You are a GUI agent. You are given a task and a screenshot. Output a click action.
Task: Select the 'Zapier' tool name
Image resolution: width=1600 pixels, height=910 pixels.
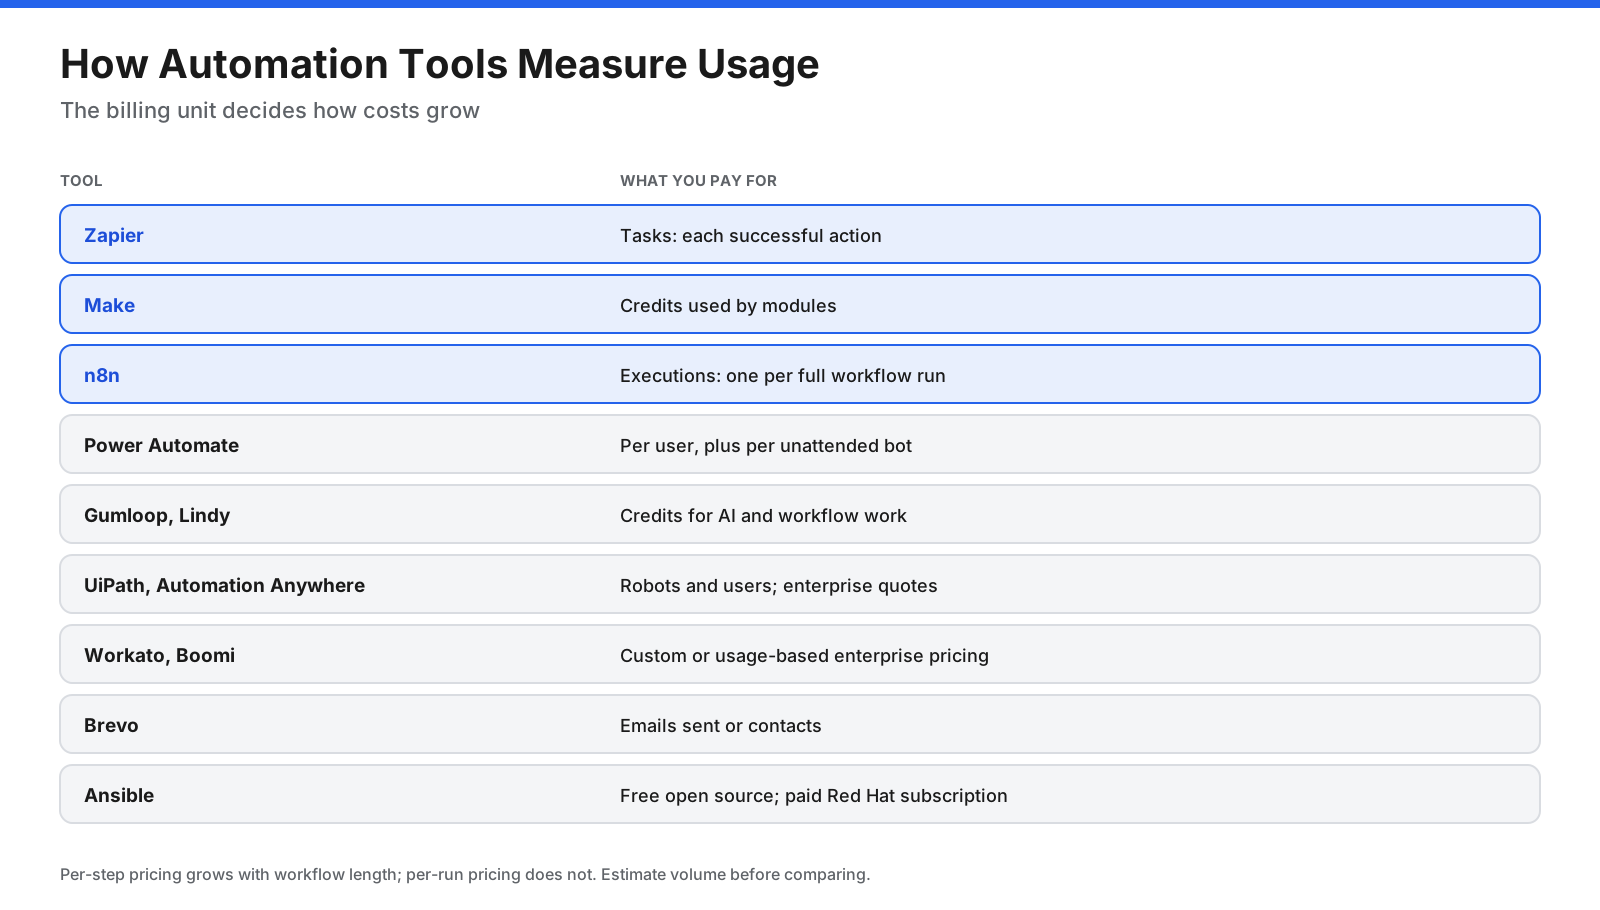pyautogui.click(x=114, y=235)
